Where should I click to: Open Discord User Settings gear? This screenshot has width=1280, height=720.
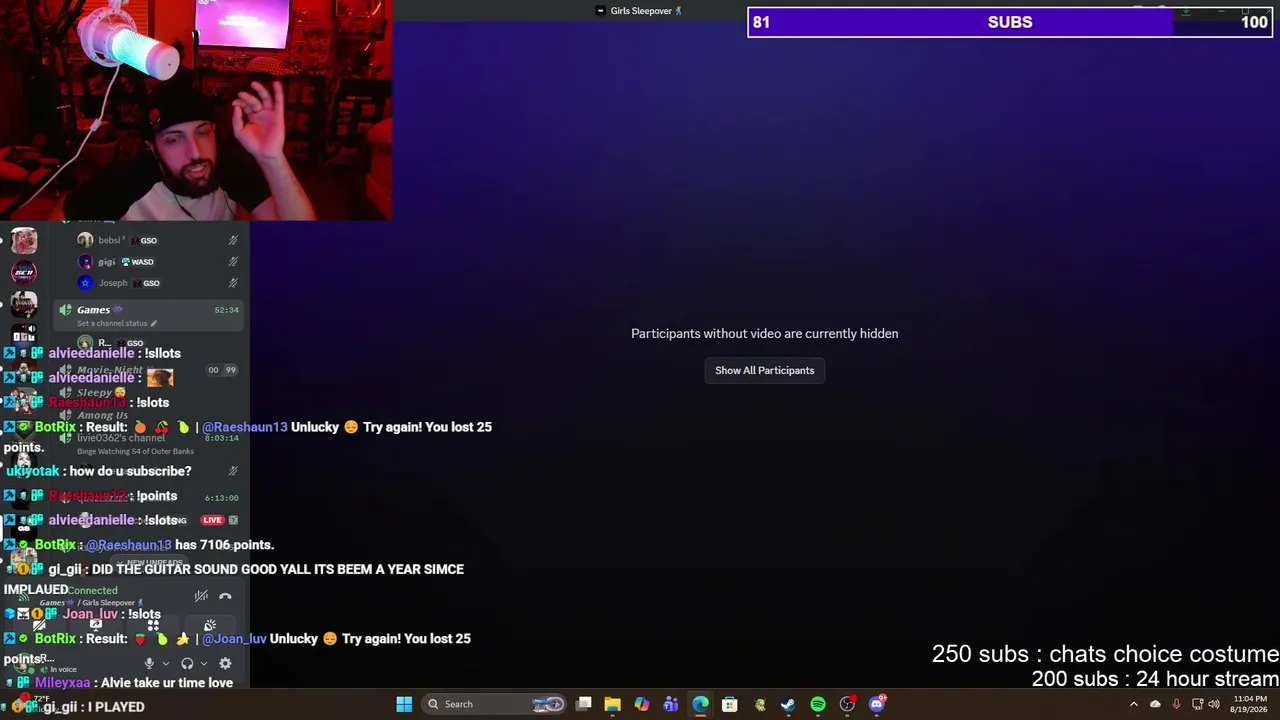[225, 663]
